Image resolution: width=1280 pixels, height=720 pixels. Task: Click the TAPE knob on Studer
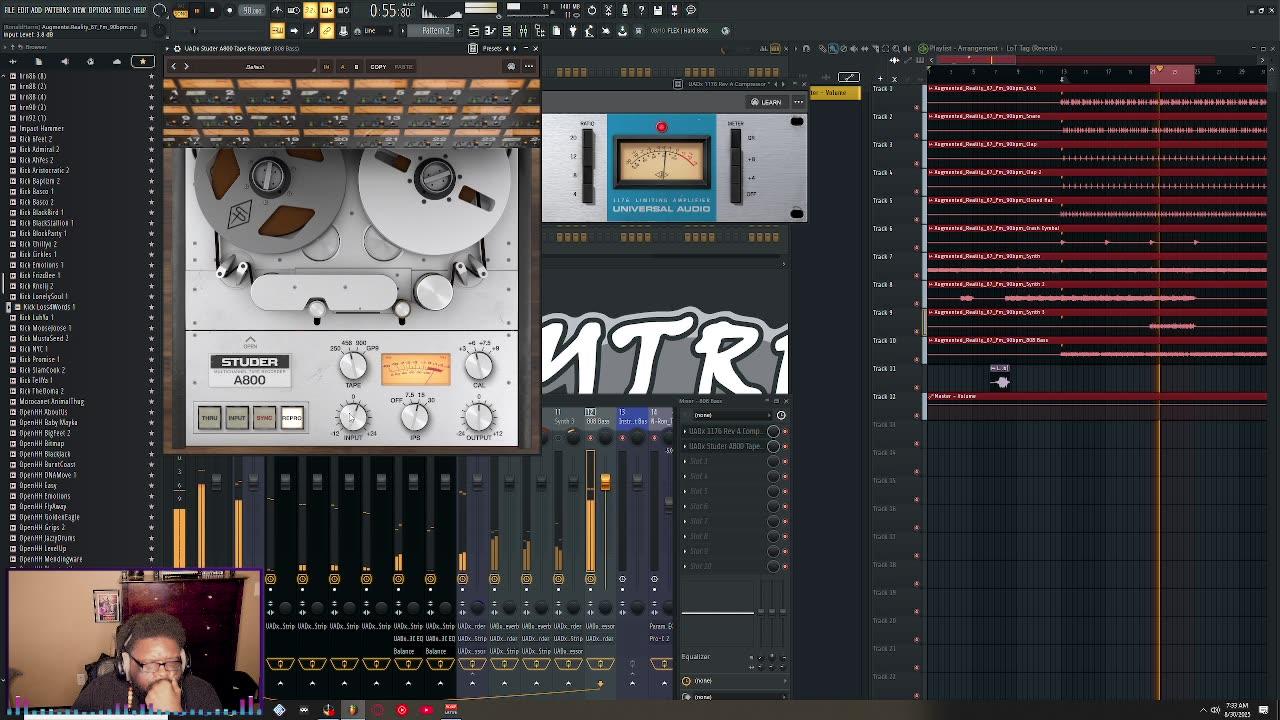(x=352, y=366)
